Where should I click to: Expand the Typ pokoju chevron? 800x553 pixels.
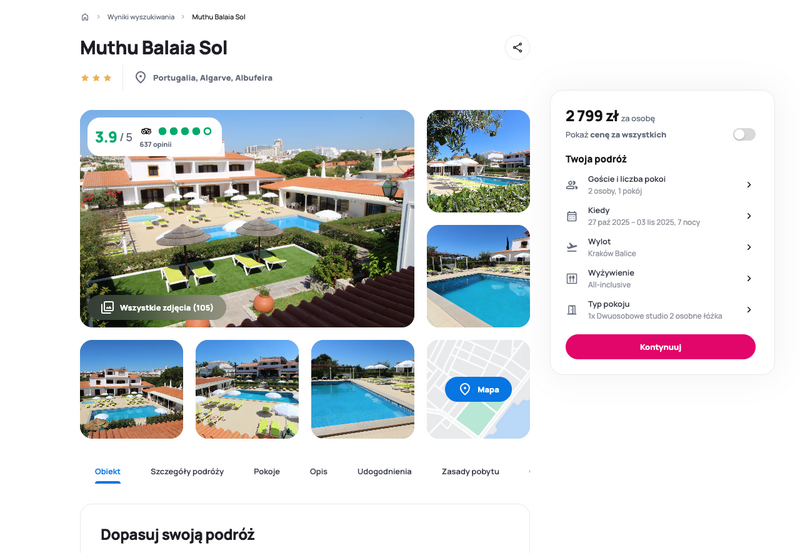(x=749, y=310)
